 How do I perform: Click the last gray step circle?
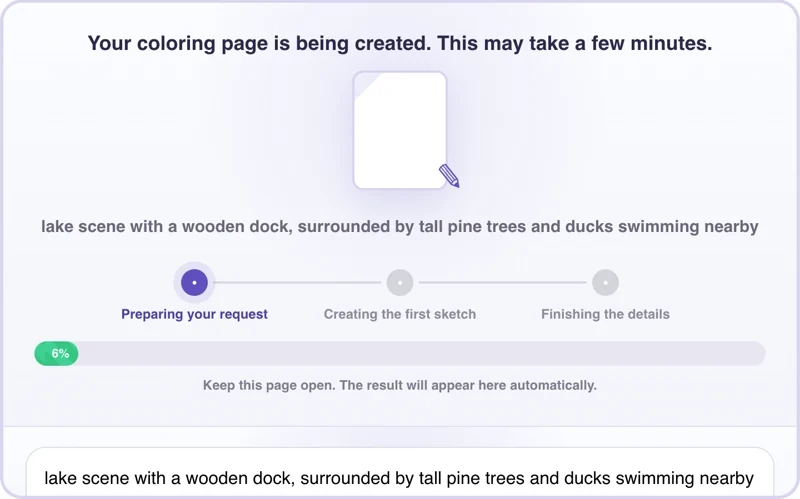pyautogui.click(x=605, y=283)
